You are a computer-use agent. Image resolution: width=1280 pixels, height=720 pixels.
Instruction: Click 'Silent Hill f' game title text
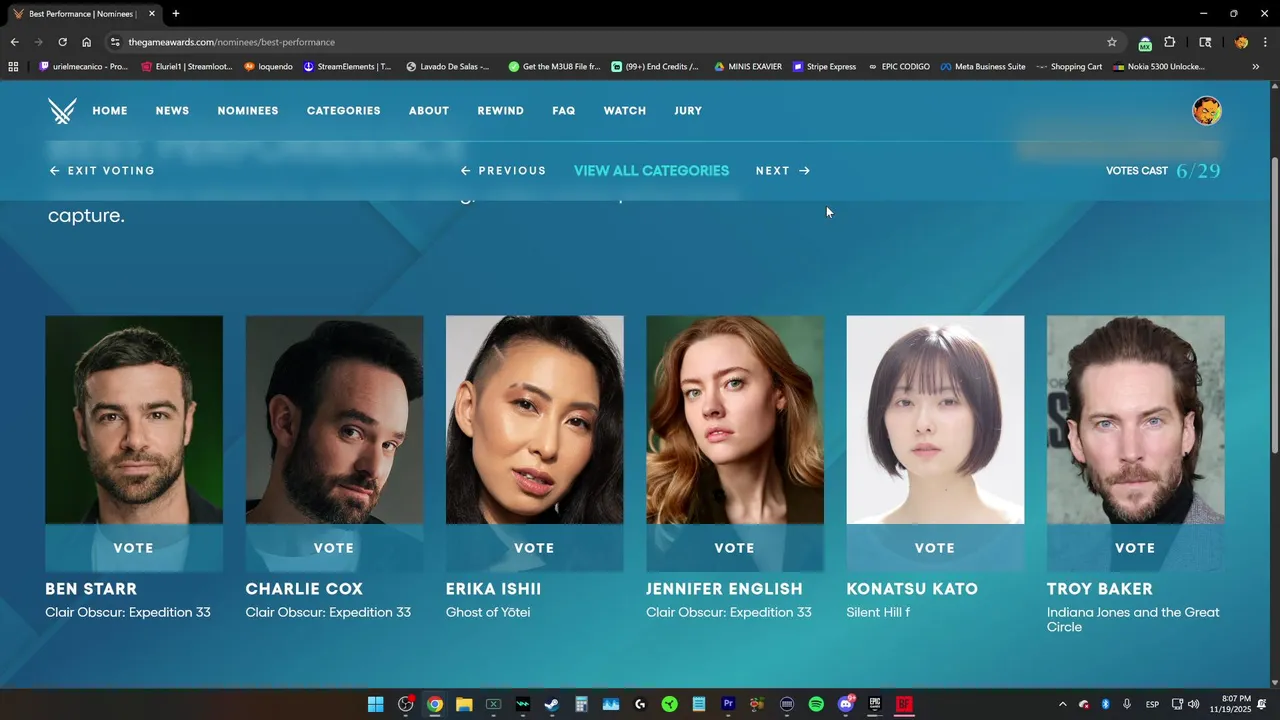click(878, 612)
